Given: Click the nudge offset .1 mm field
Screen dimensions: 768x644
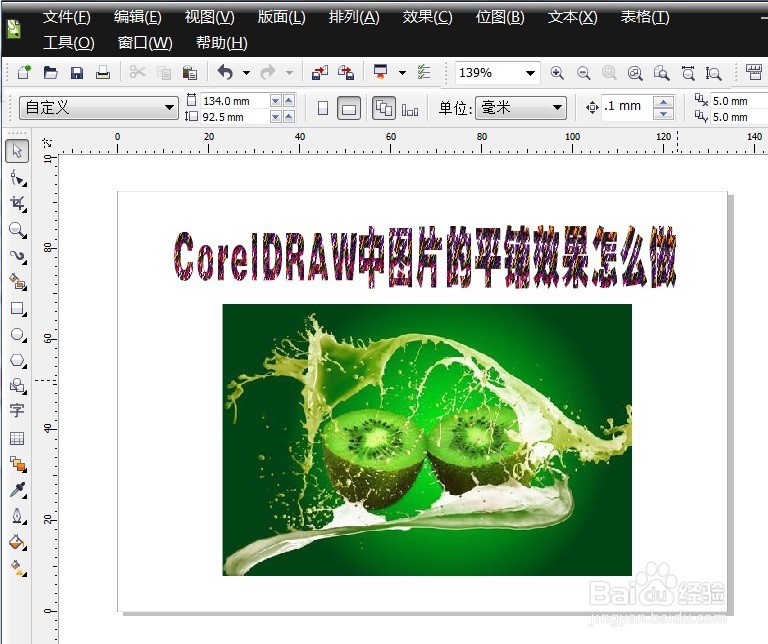Looking at the screenshot, I should coord(628,107).
